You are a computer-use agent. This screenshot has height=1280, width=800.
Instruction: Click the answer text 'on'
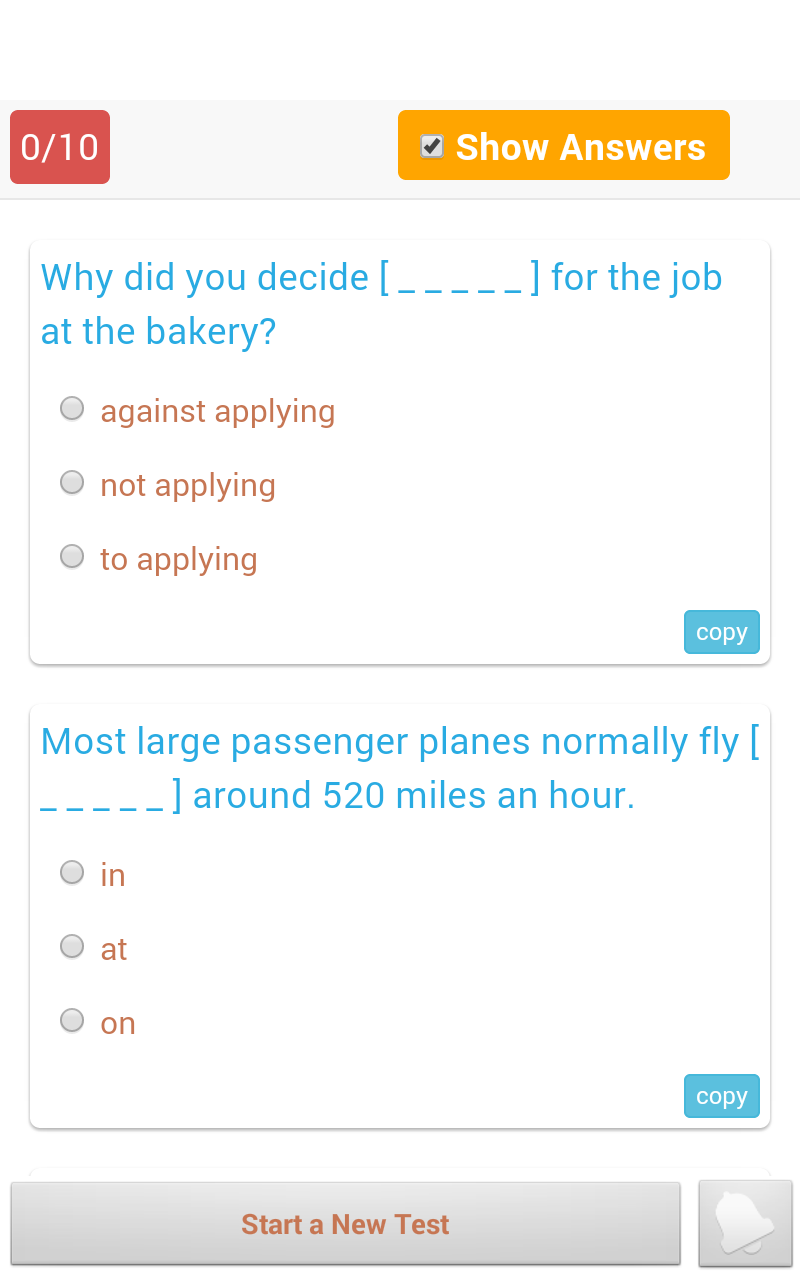click(117, 1023)
